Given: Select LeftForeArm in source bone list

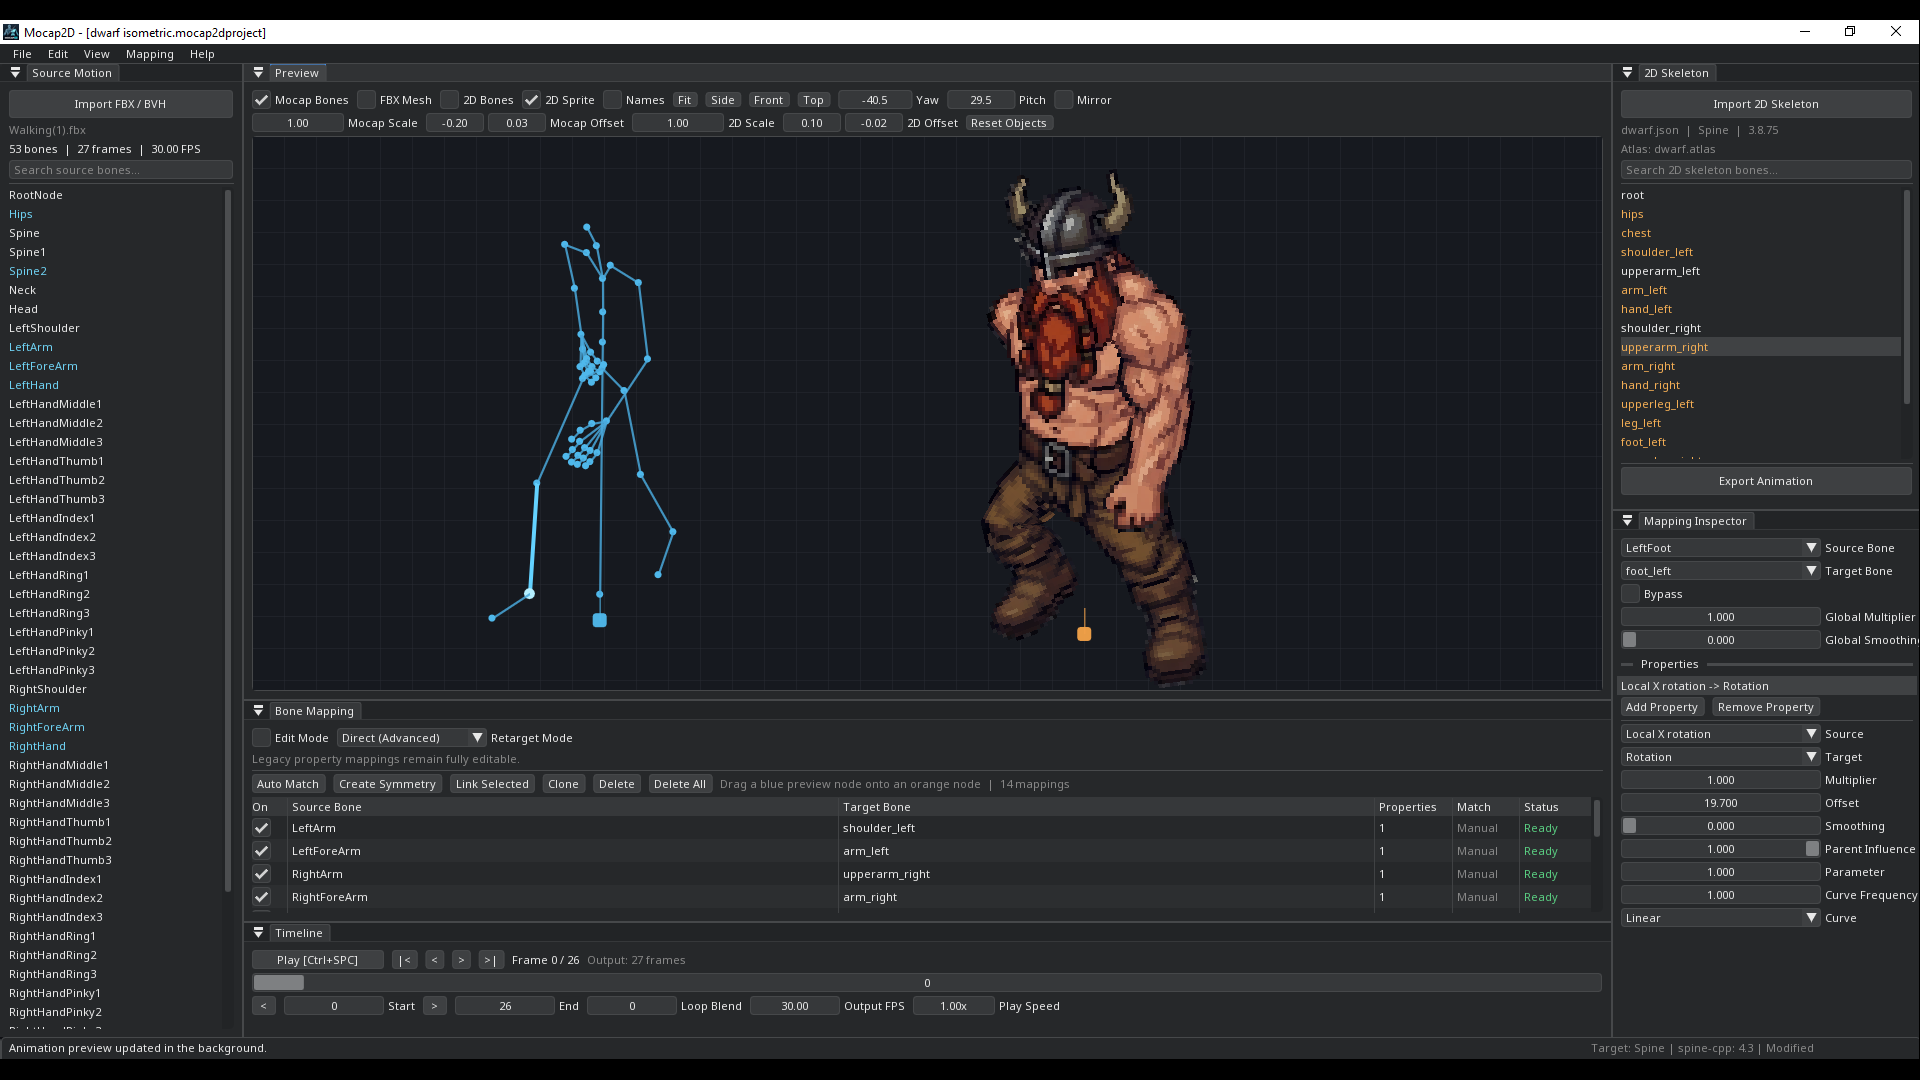Looking at the screenshot, I should tap(43, 366).
